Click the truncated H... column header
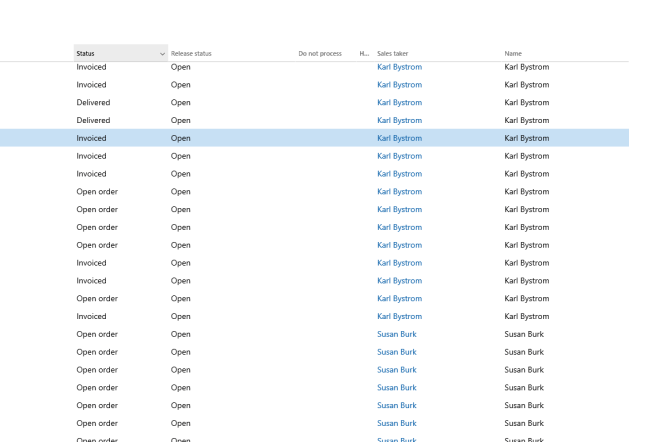This screenshot has height=442, width=648. [x=363, y=53]
